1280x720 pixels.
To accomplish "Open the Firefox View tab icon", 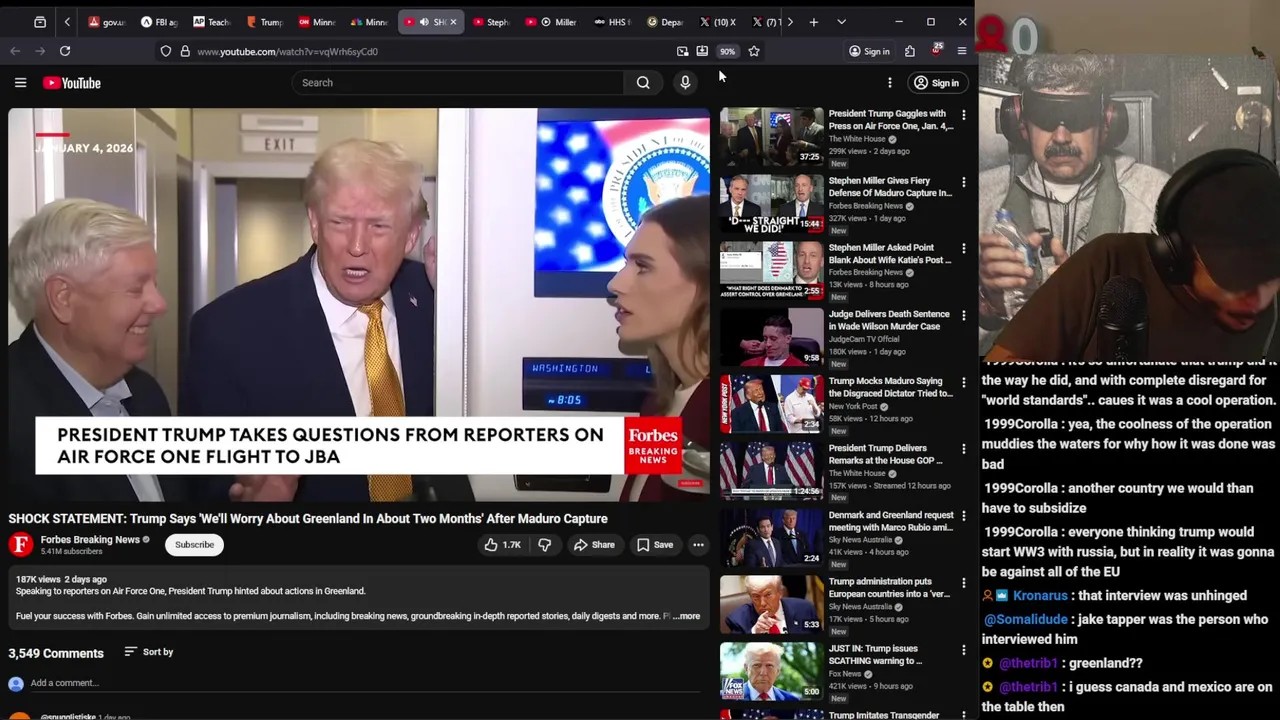I will [40, 22].
